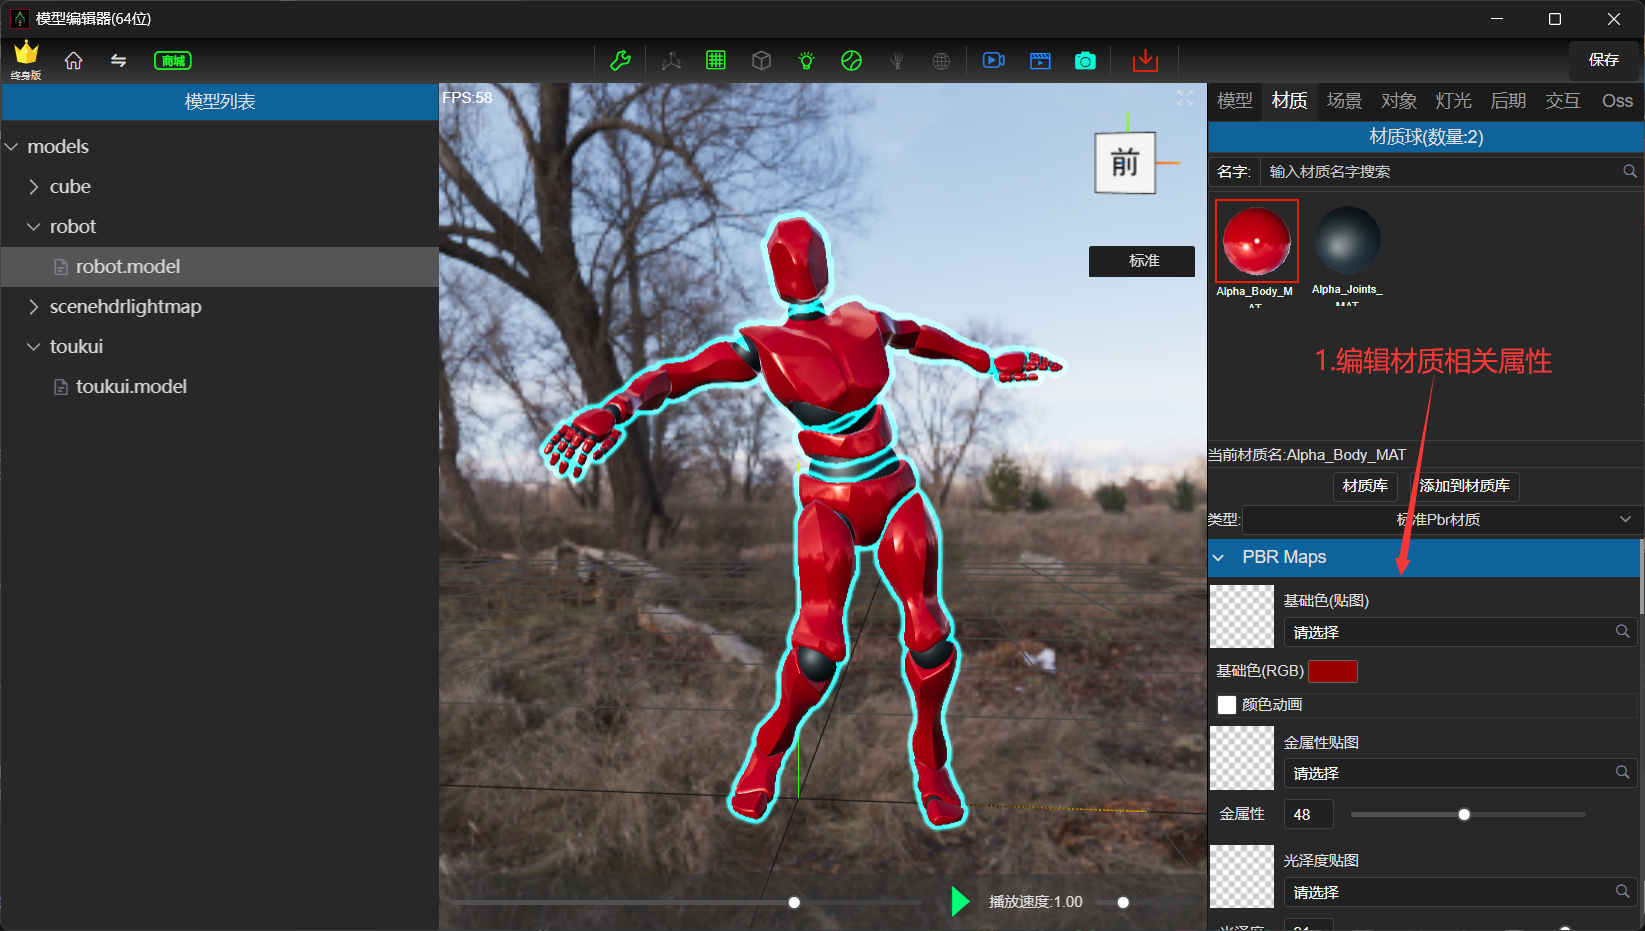Click the red download export icon
Screen dimensions: 1645x931
[1145, 61]
